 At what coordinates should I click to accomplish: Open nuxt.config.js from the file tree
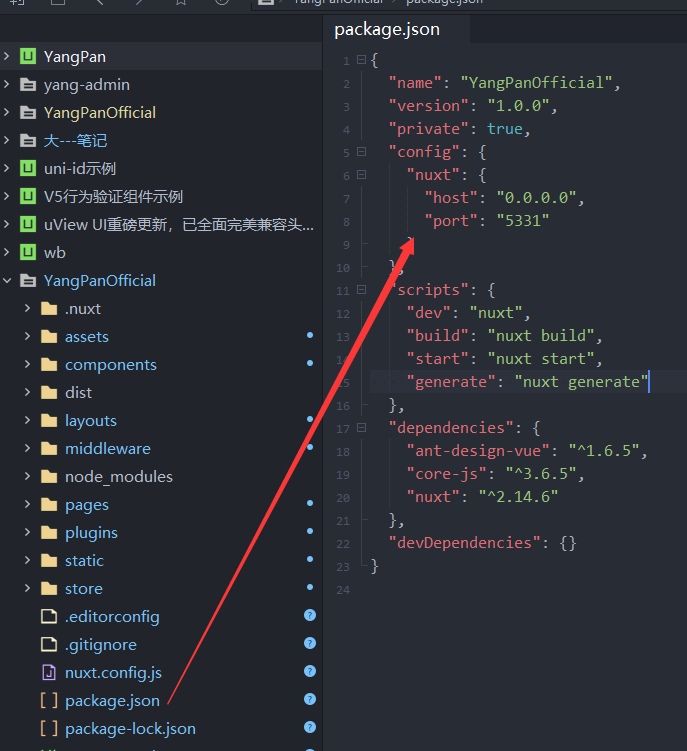pos(113,673)
